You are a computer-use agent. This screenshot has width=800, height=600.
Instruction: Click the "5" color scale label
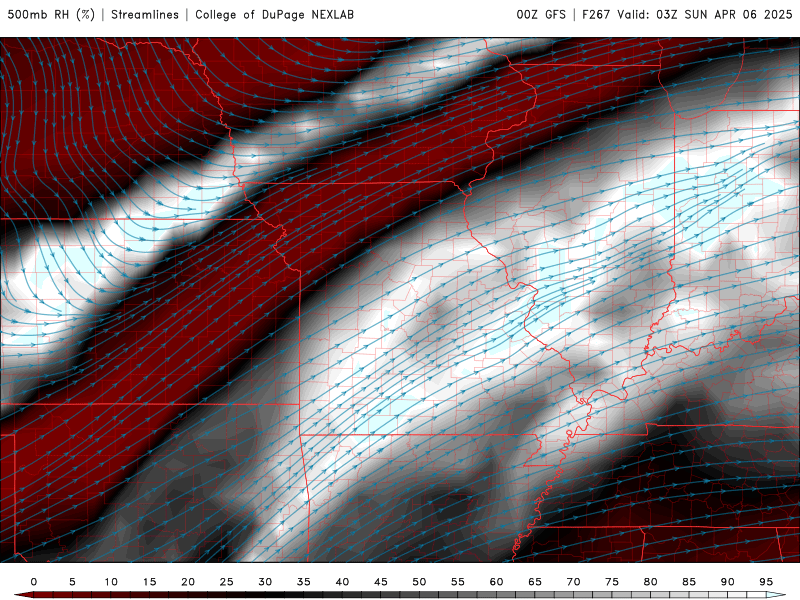(72, 582)
